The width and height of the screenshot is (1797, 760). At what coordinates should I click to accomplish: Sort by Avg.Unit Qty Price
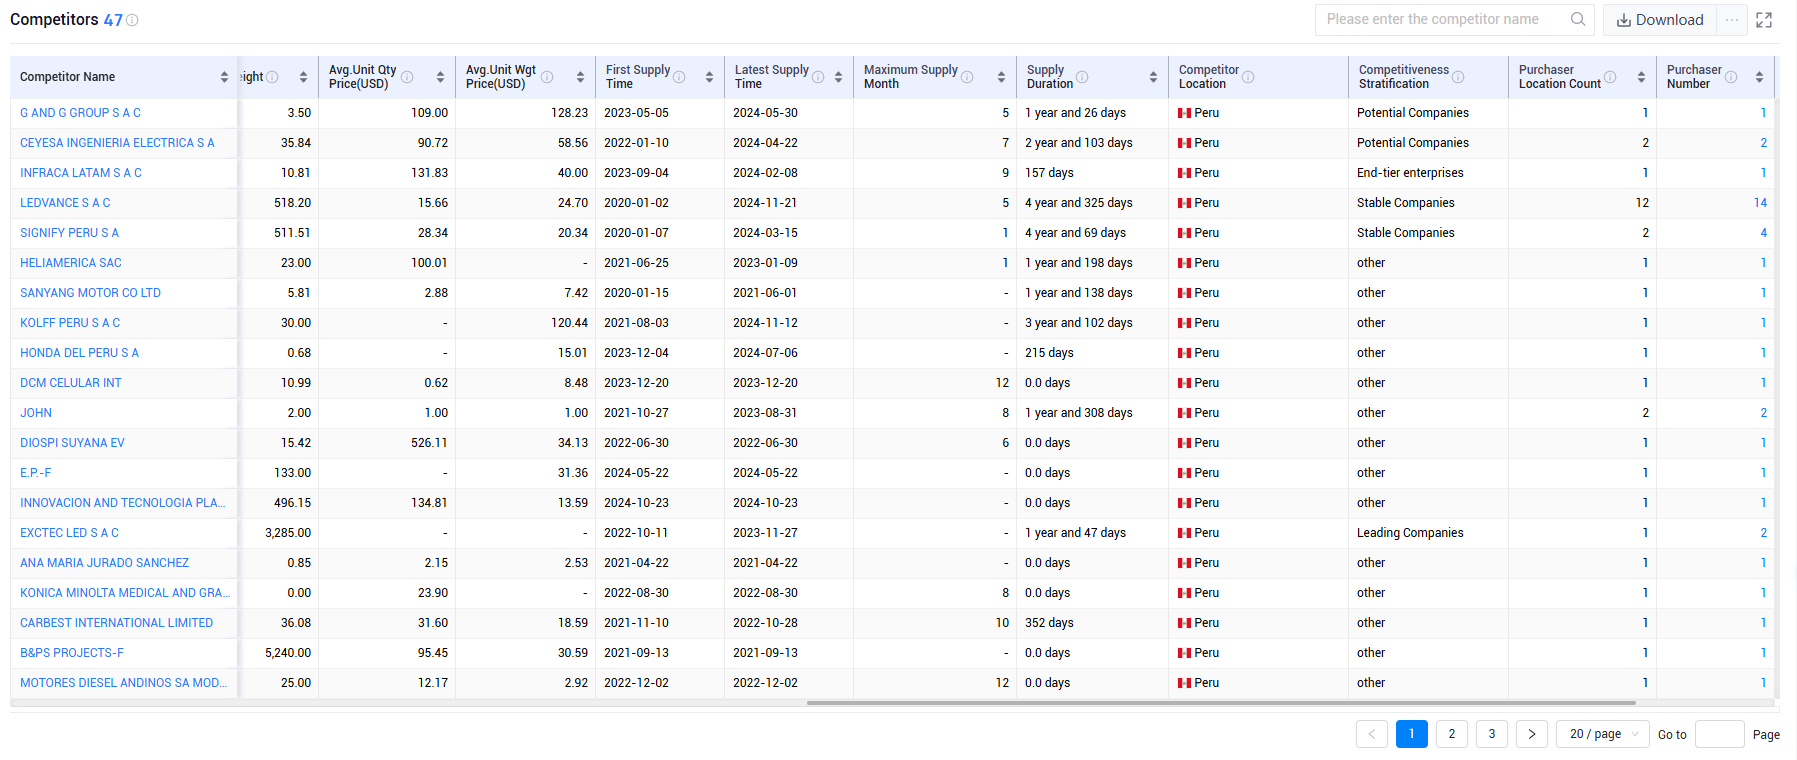pyautogui.click(x=440, y=77)
